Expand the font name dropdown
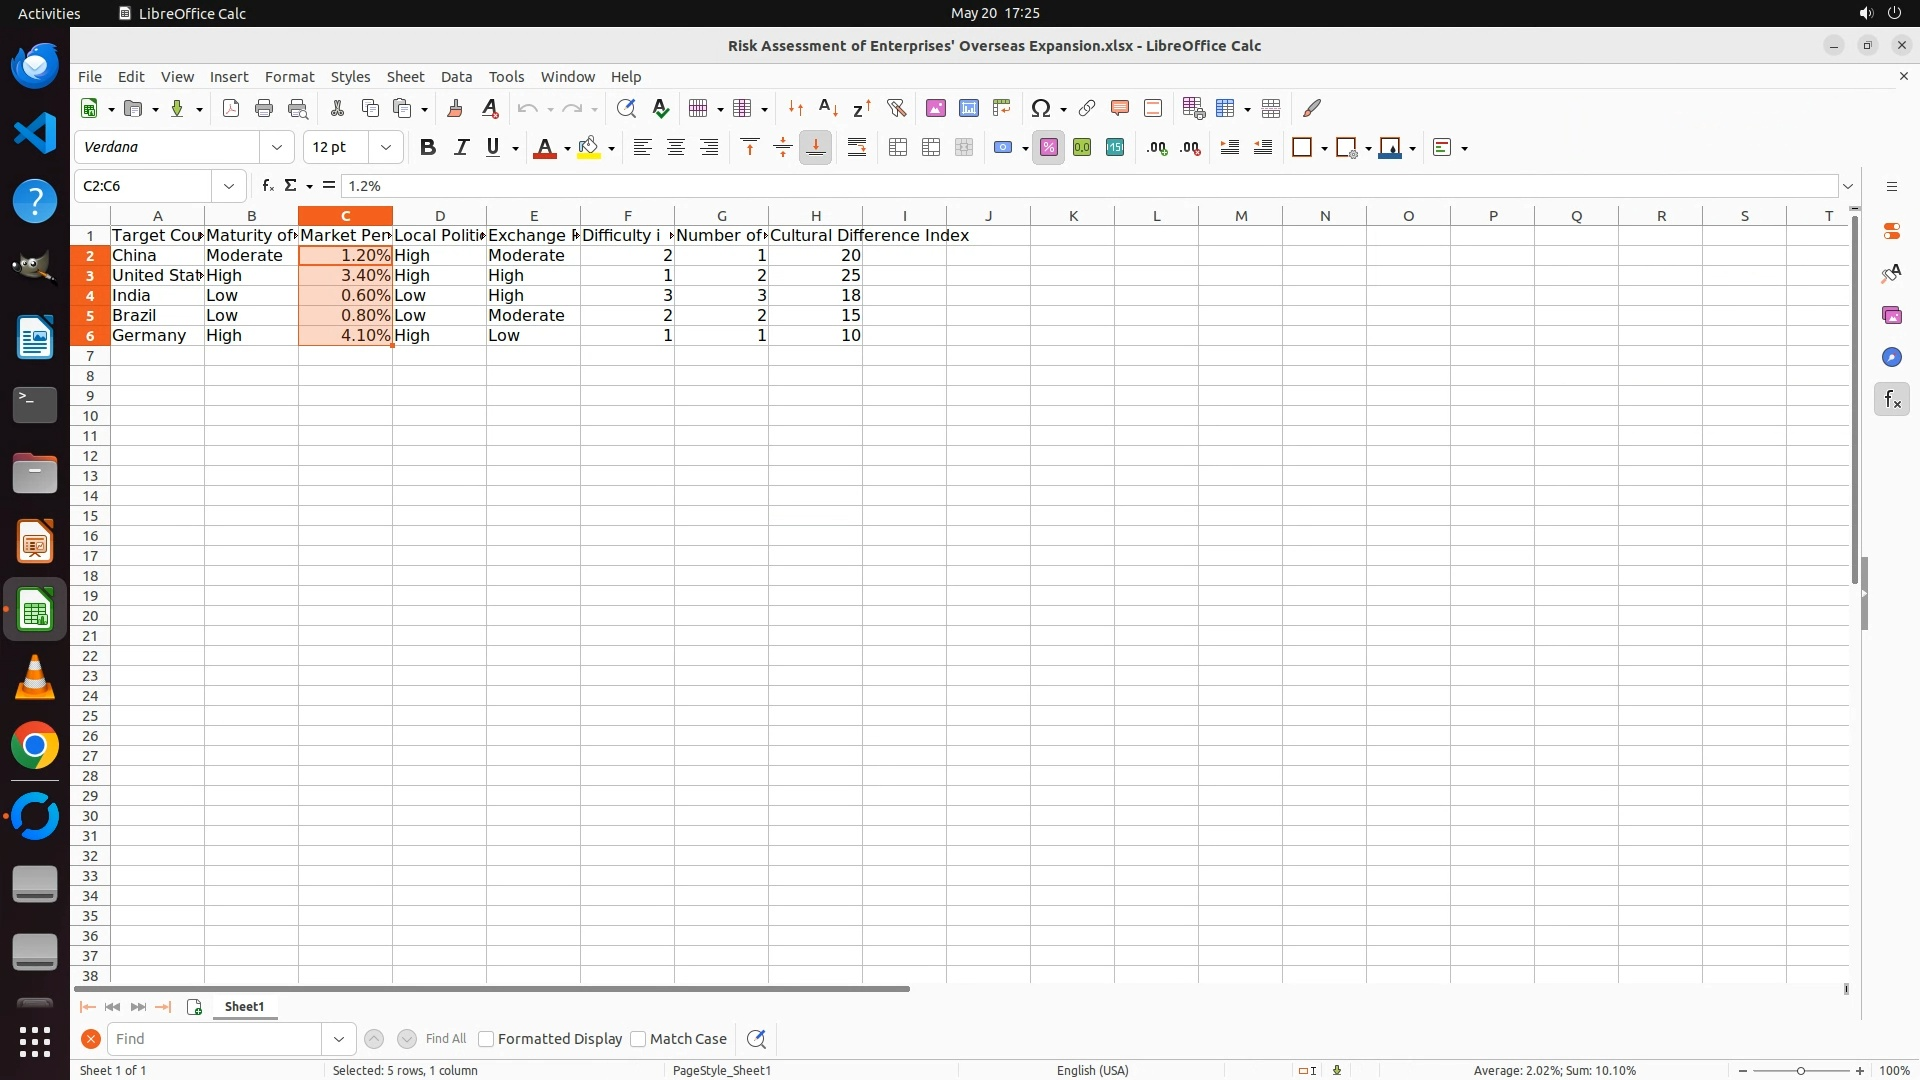1920x1080 pixels. 277,148
